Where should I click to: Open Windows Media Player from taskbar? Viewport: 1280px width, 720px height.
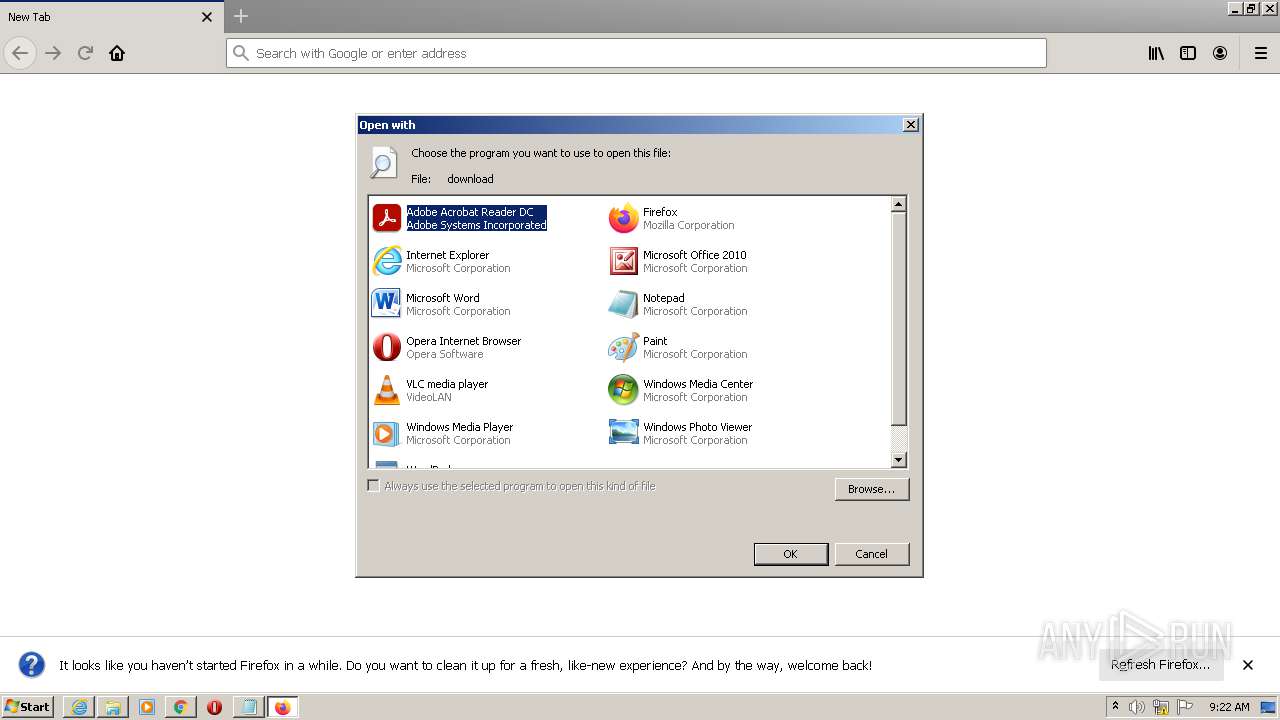[x=147, y=707]
